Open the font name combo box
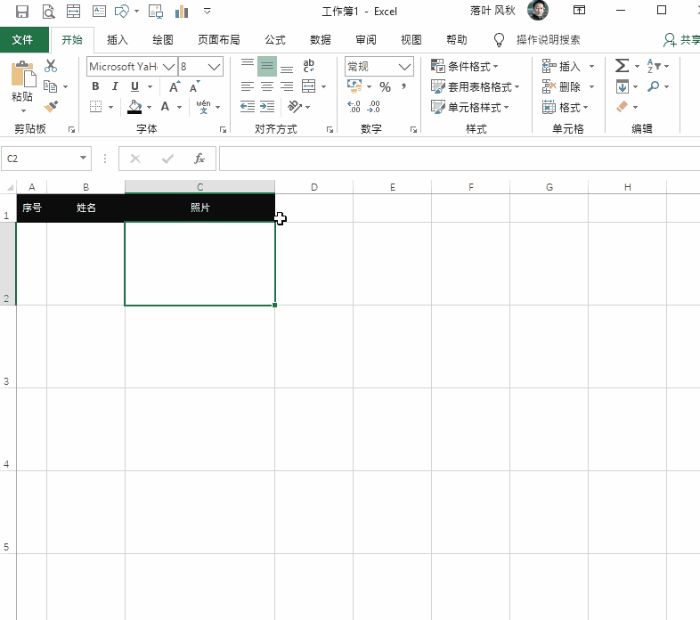 point(132,67)
